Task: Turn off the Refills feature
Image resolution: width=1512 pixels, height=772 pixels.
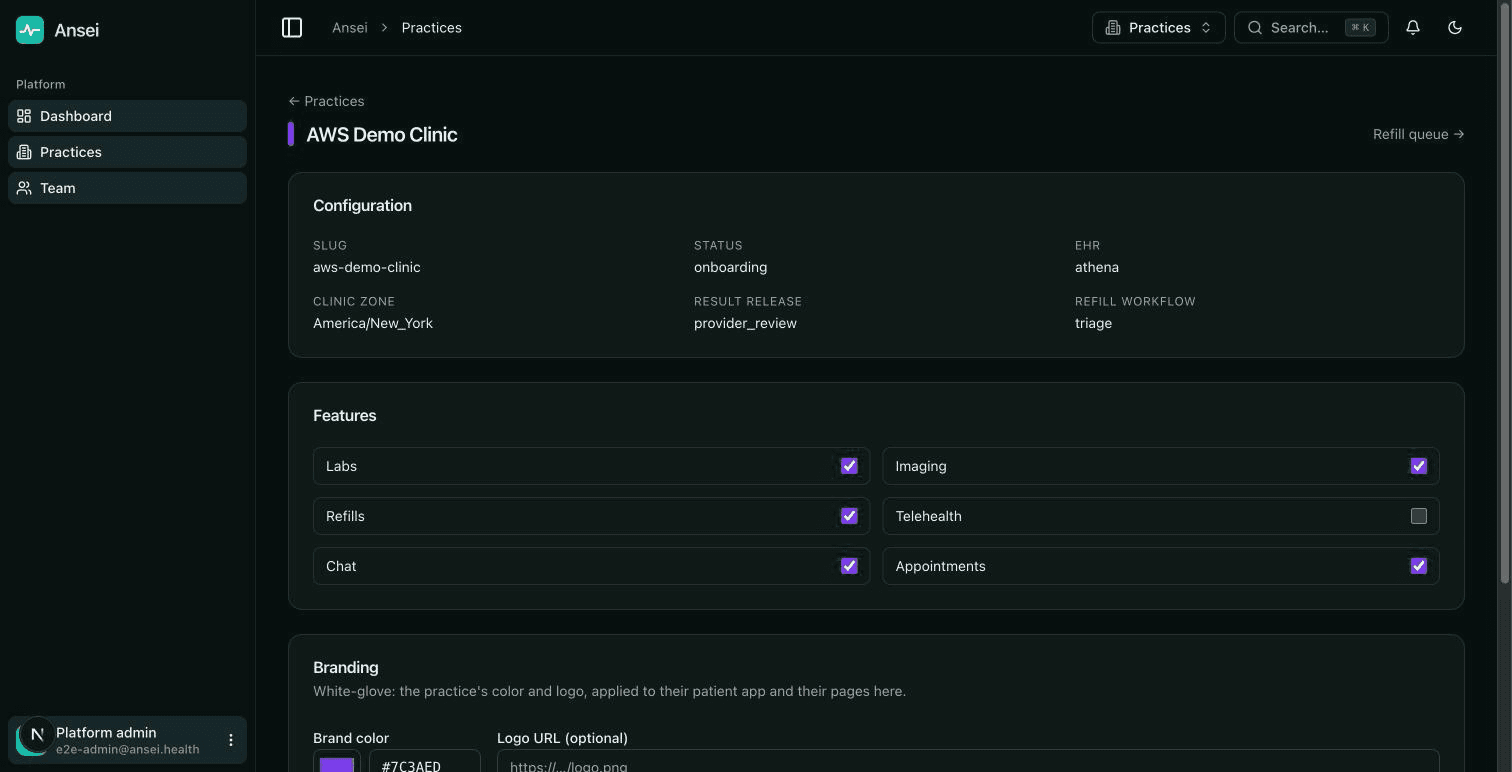Action: 849,516
